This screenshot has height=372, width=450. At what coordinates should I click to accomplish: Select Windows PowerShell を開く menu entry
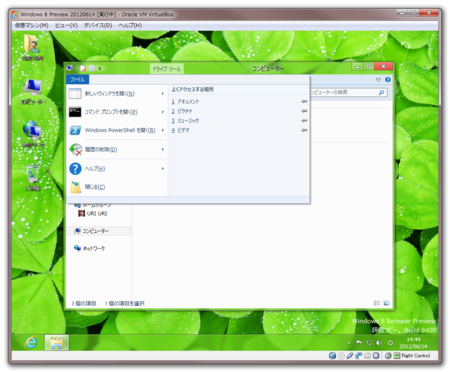[x=117, y=130]
